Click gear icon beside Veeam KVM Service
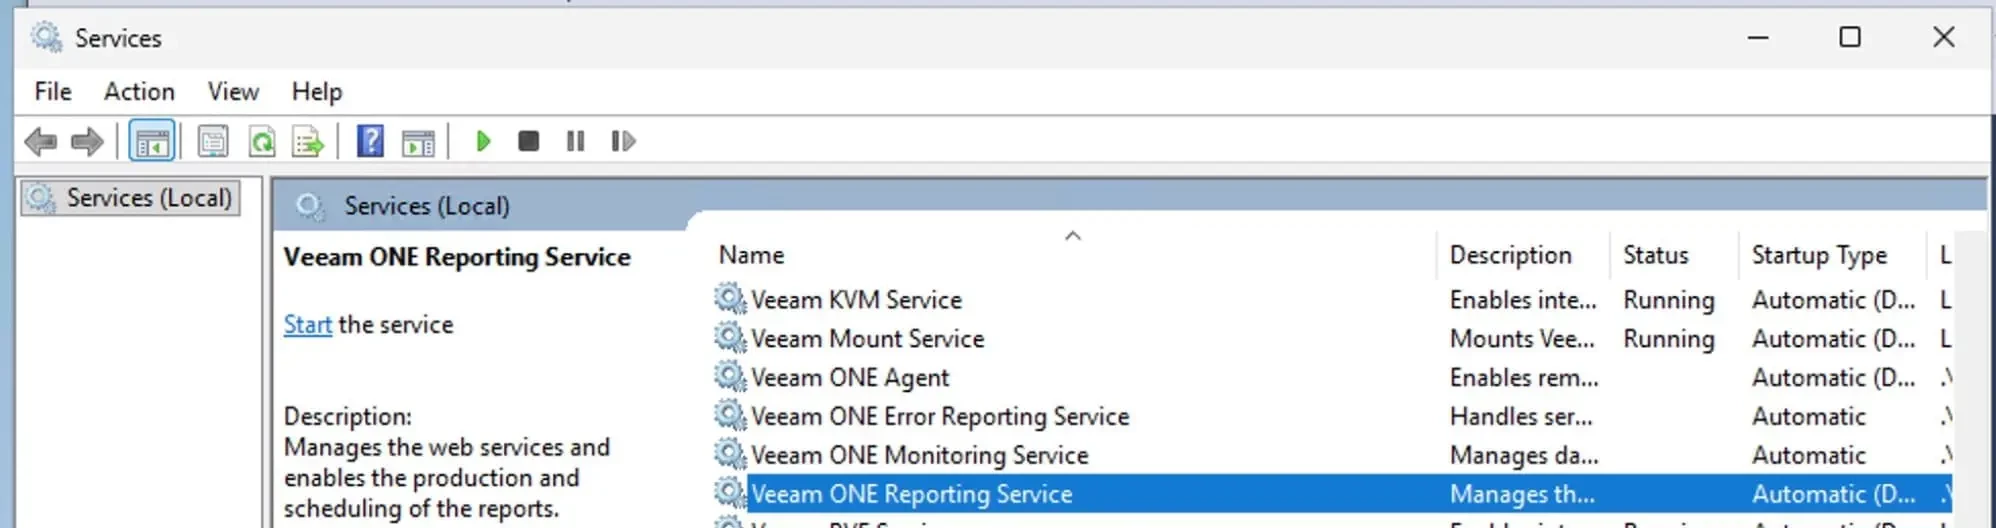Image resolution: width=1996 pixels, height=528 pixels. tap(730, 299)
